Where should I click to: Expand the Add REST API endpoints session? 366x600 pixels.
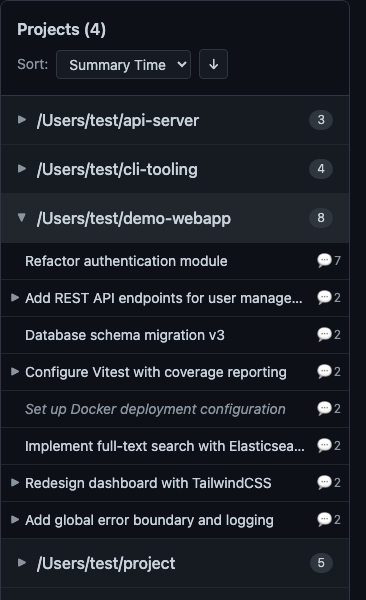[15, 297]
